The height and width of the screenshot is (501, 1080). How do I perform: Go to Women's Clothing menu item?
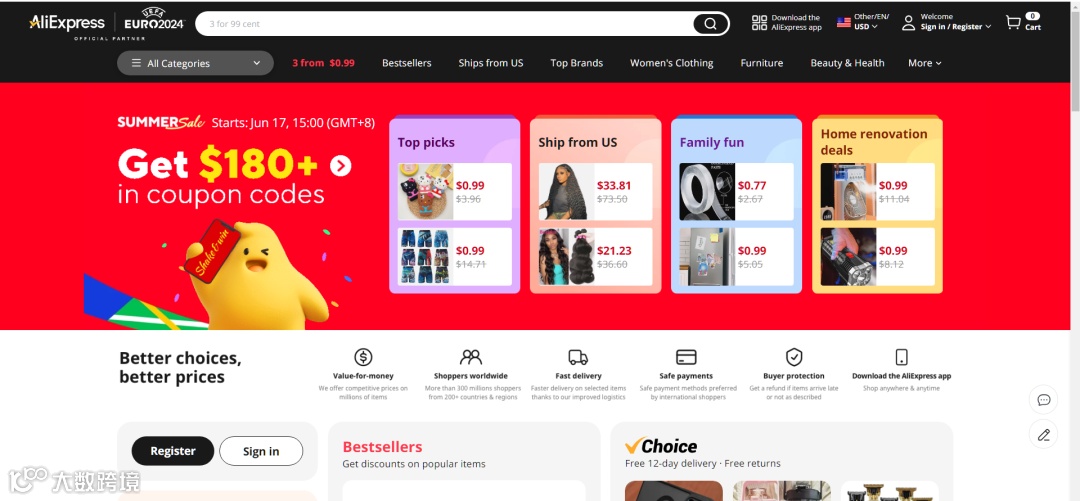(672, 63)
